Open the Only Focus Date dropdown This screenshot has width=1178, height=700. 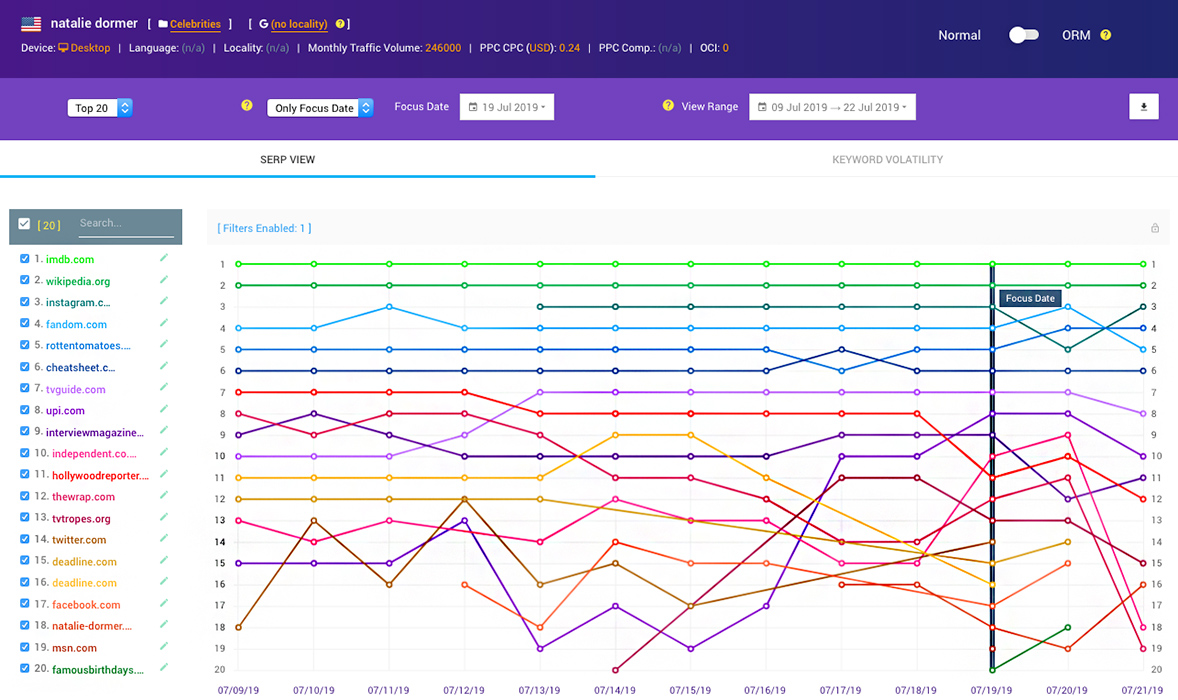coord(320,108)
